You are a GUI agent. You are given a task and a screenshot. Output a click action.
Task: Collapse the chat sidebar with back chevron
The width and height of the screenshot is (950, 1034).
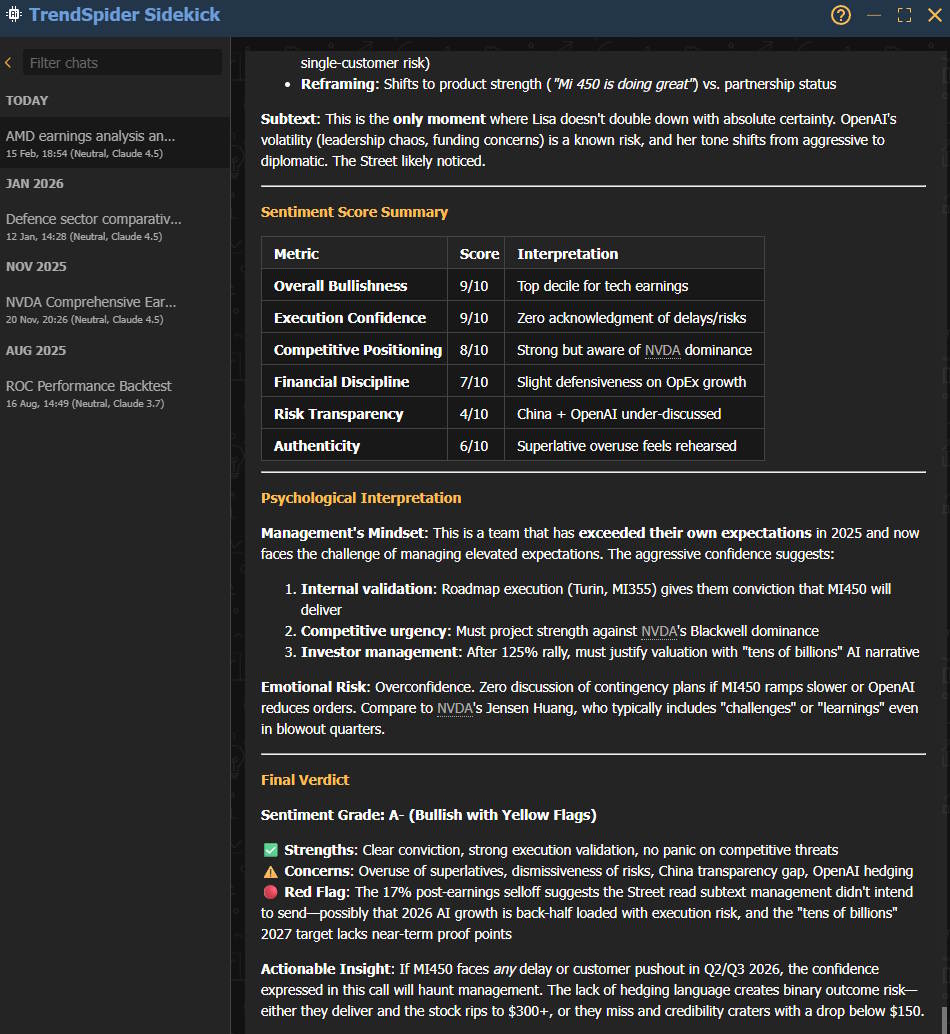coord(9,63)
